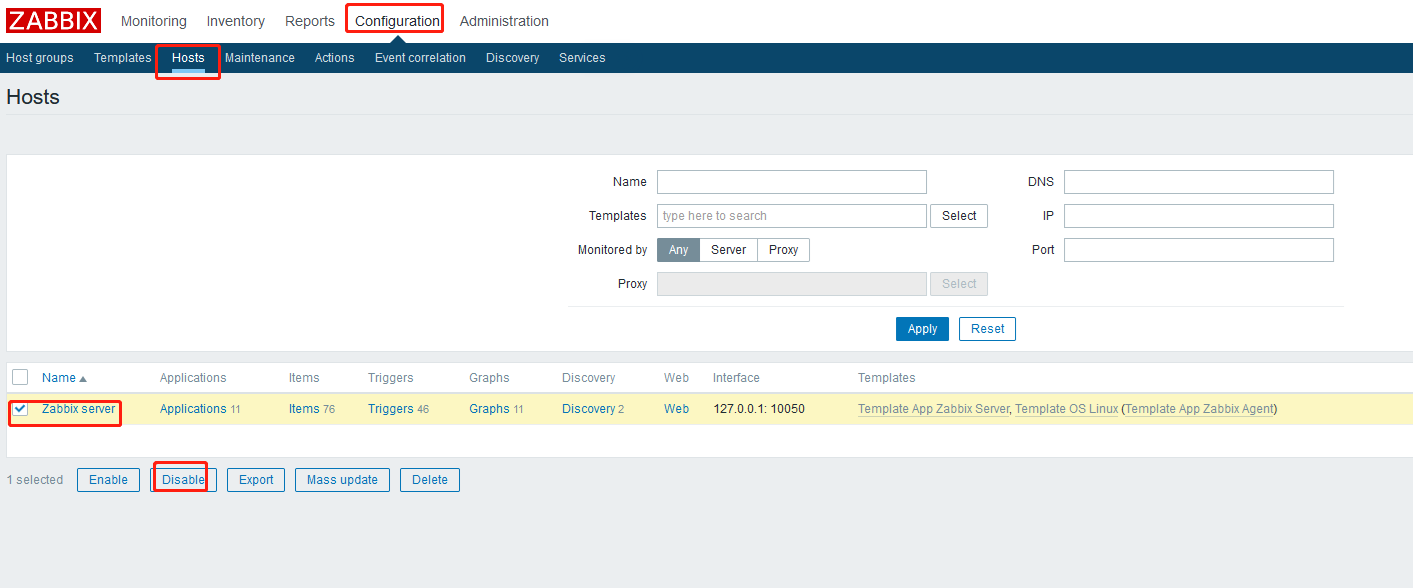
Task: Focus the Templates search field
Action: tap(792, 216)
